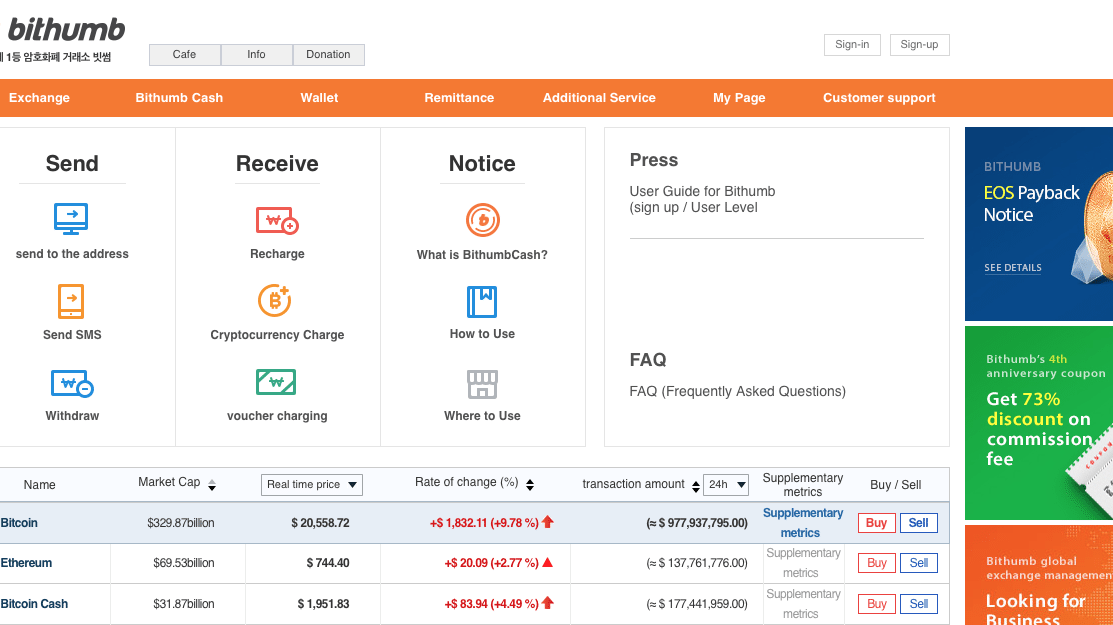Click Buy for Ethereum

[x=877, y=563]
